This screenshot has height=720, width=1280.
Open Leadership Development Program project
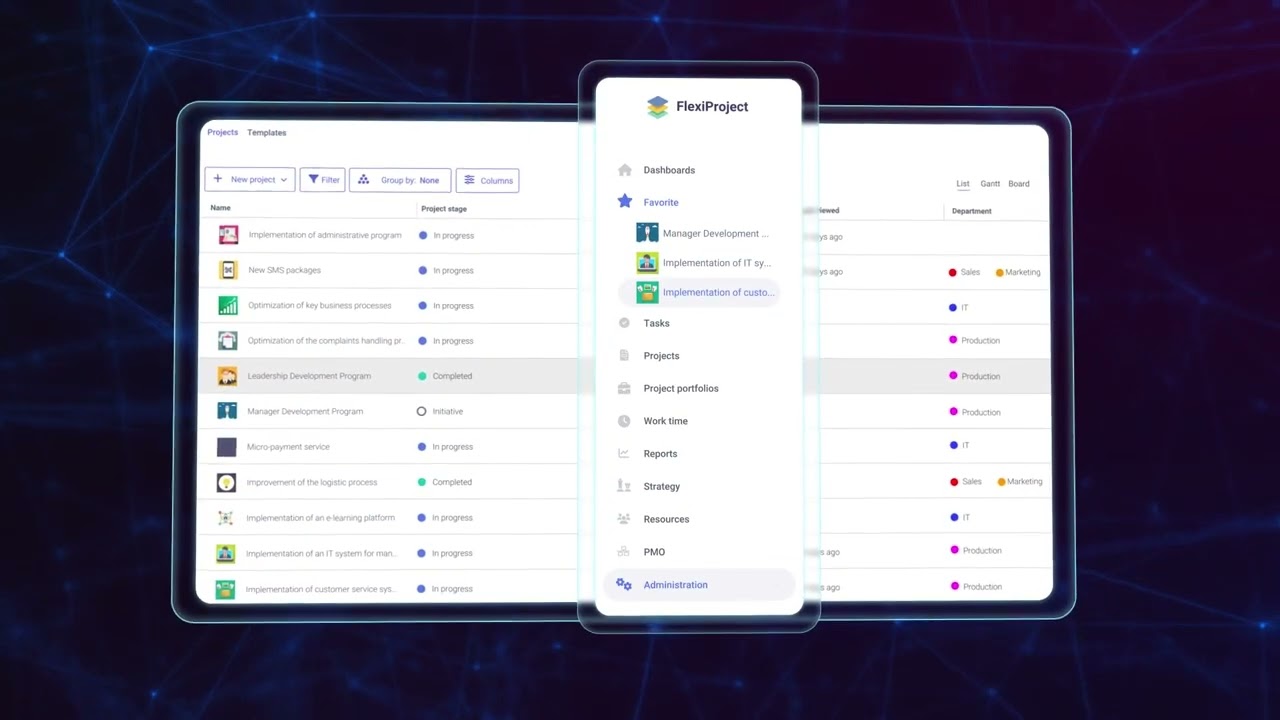309,376
